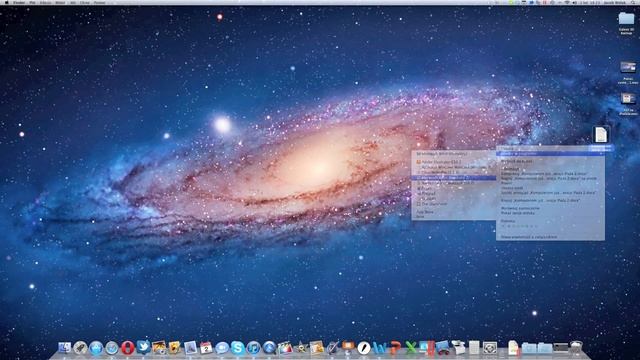Choose Wyrównaj zaznaczone in context menu
The height and width of the screenshot is (360, 640).
click(550, 208)
